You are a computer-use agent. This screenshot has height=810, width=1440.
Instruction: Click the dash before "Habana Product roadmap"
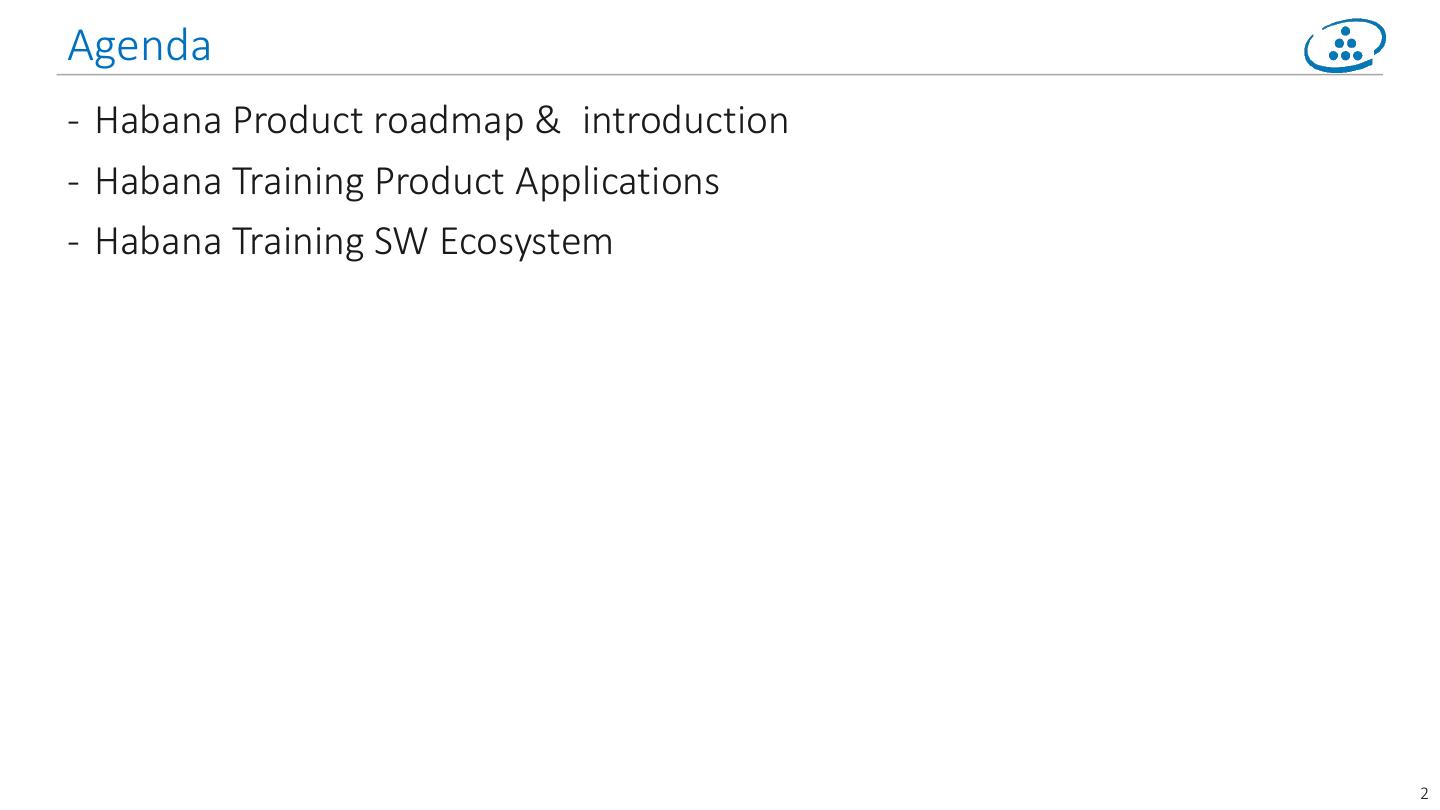pos(74,122)
